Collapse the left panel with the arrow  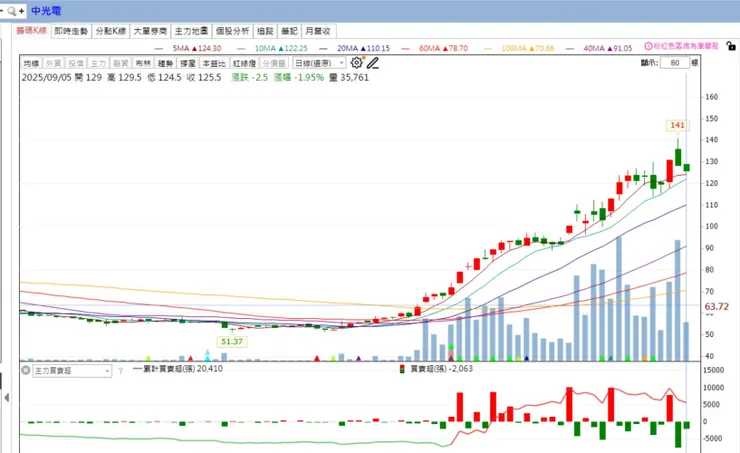[7, 398]
